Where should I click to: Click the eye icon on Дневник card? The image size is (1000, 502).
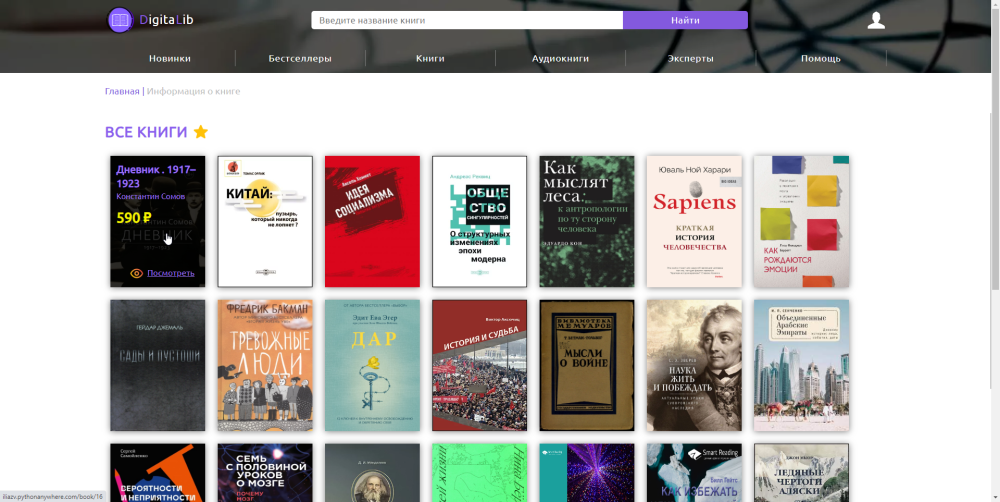pos(137,273)
